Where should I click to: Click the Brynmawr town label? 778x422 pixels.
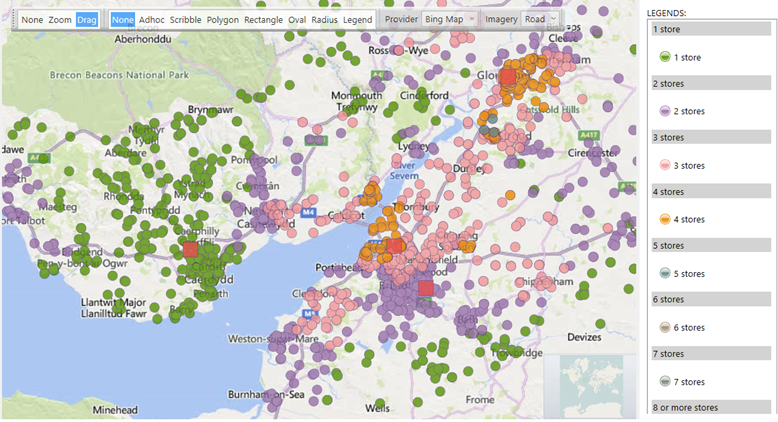pos(210,109)
